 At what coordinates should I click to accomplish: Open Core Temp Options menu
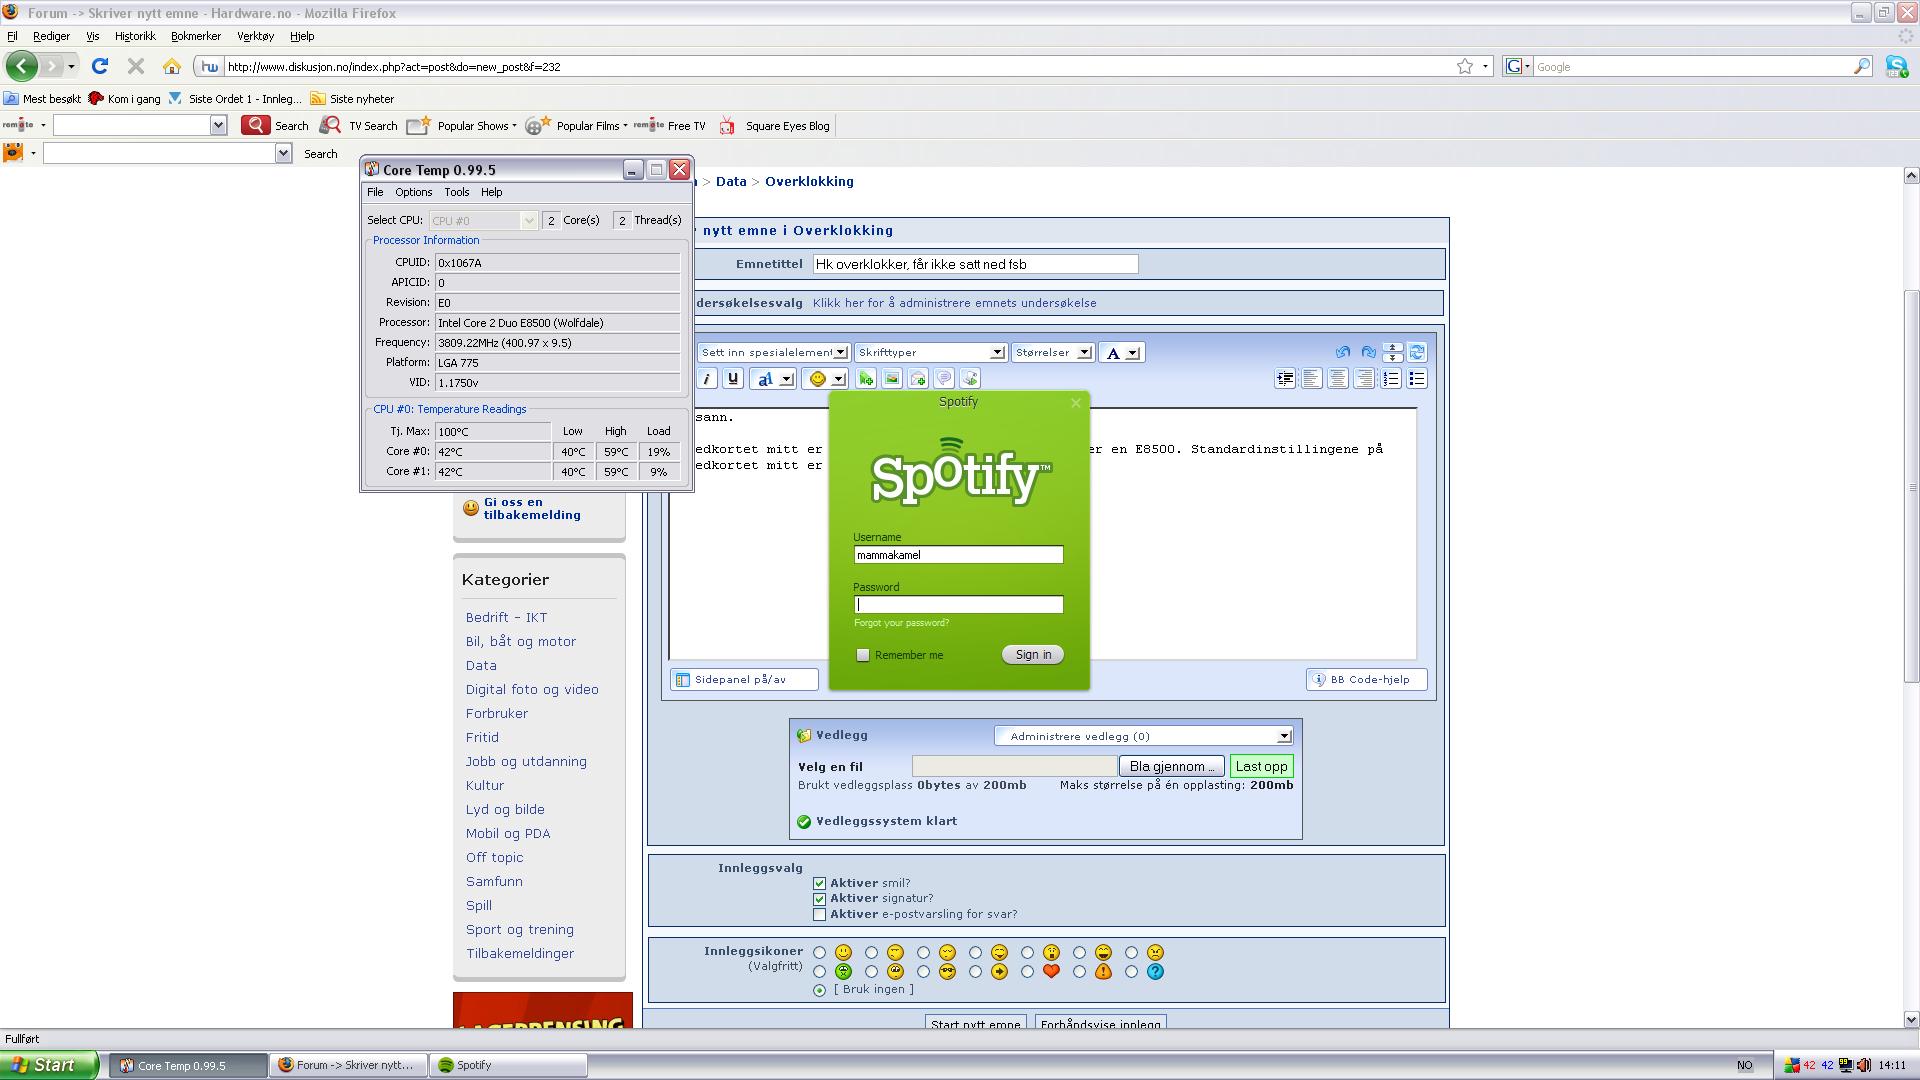point(413,192)
